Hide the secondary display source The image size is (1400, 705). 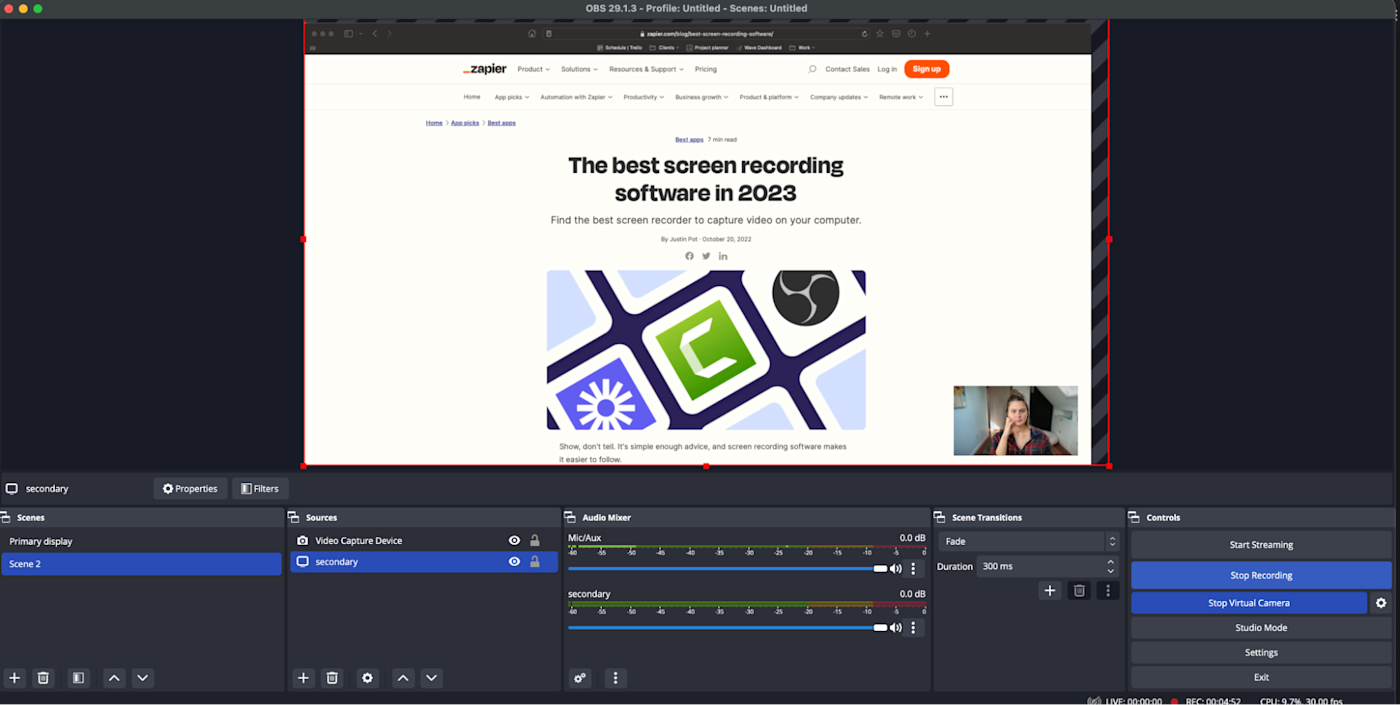[x=514, y=562]
